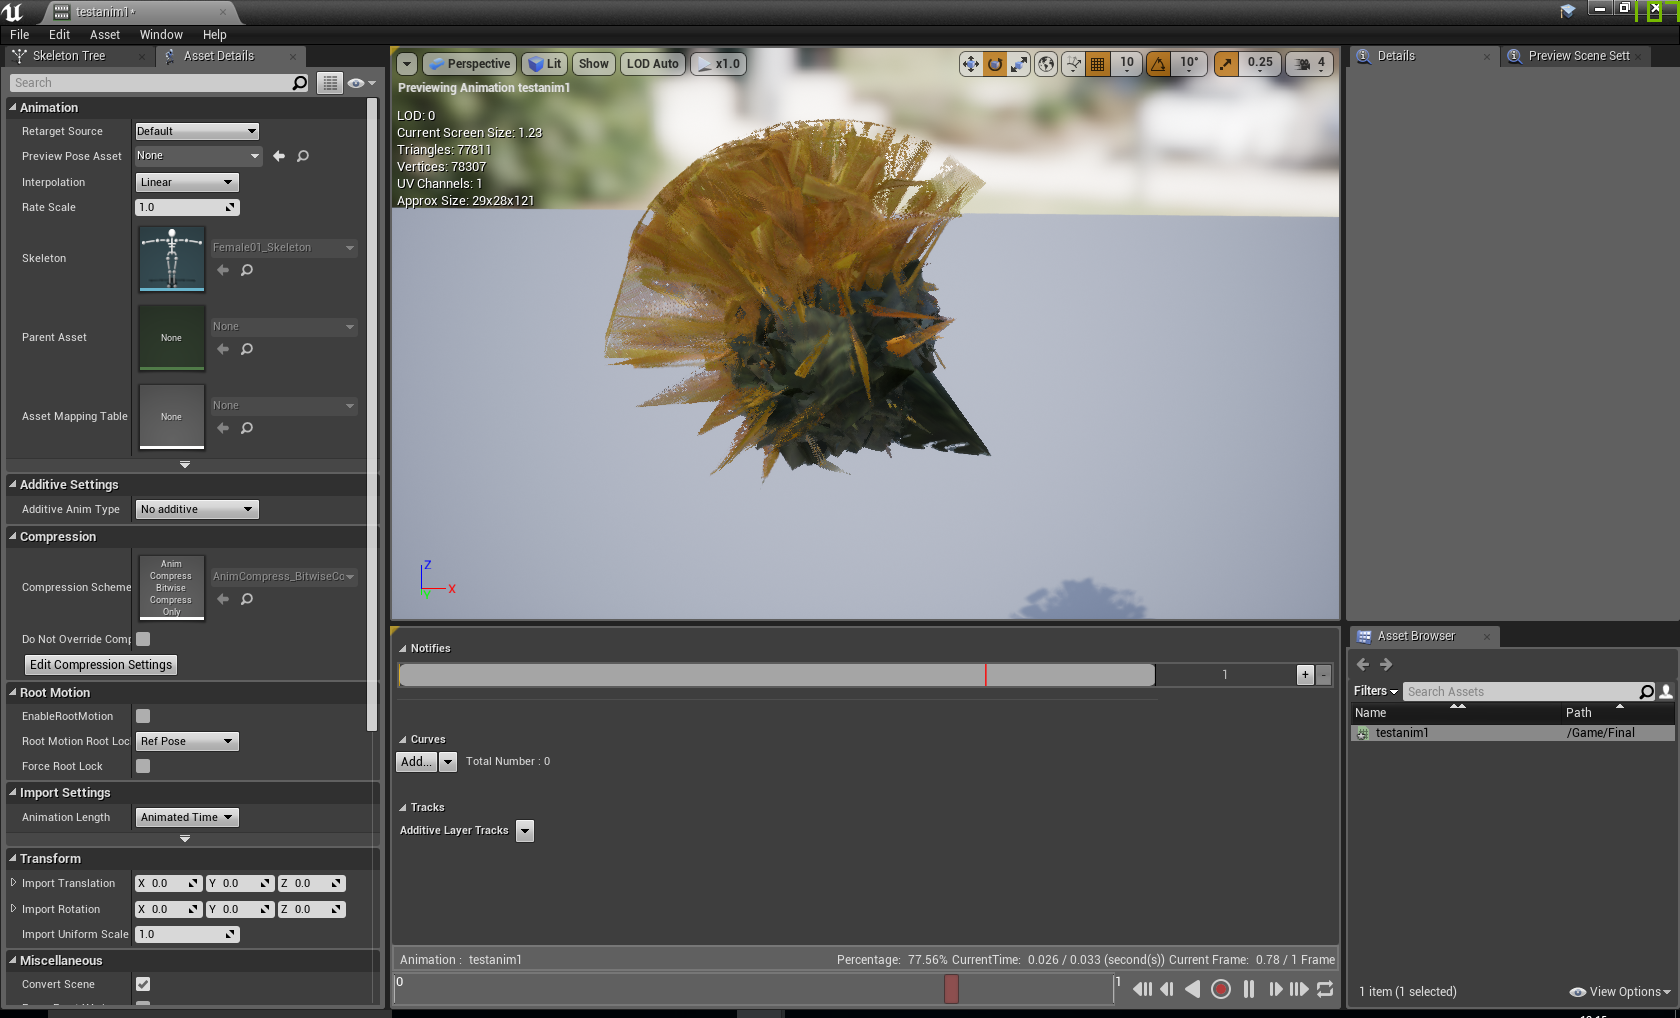Switch to Preview Scene Settings tab

point(1579,56)
